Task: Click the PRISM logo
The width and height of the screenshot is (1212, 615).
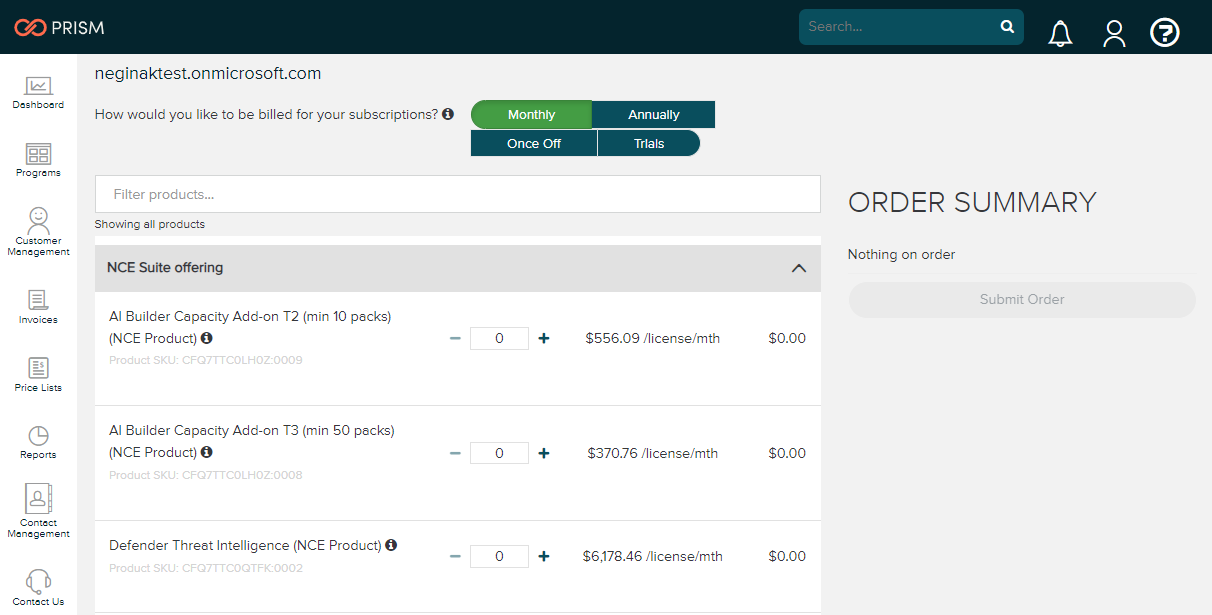Action: click(x=59, y=27)
